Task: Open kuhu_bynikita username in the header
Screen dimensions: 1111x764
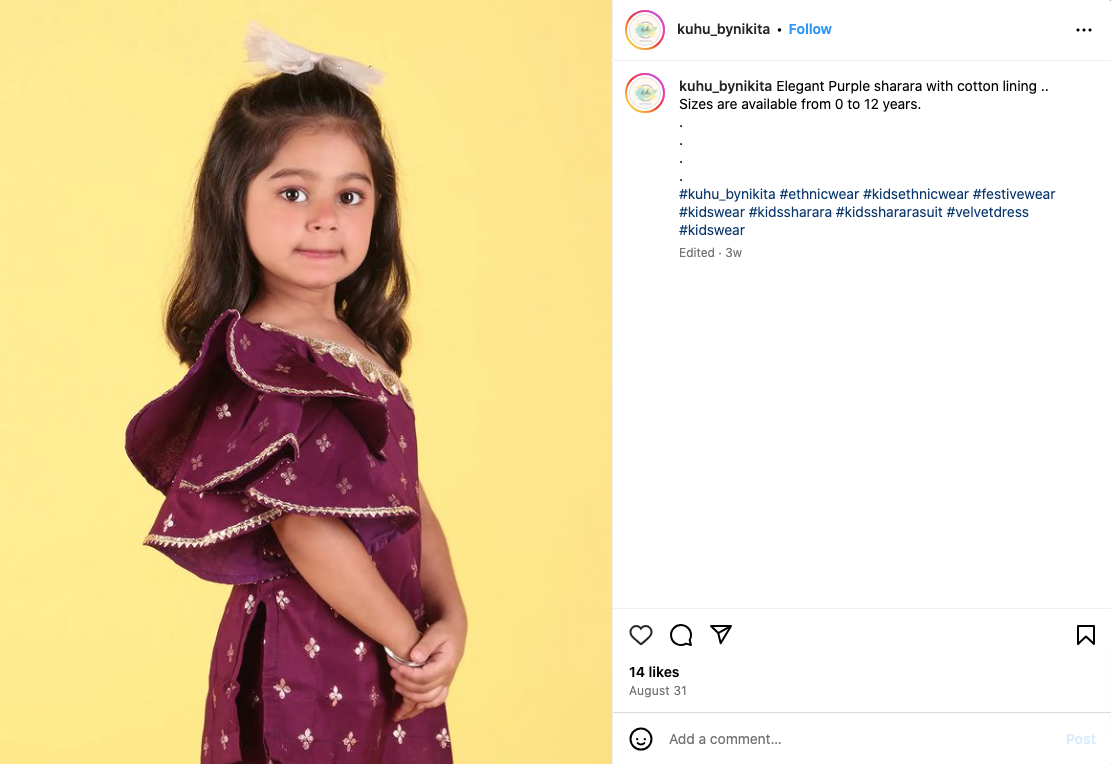Action: tap(723, 29)
